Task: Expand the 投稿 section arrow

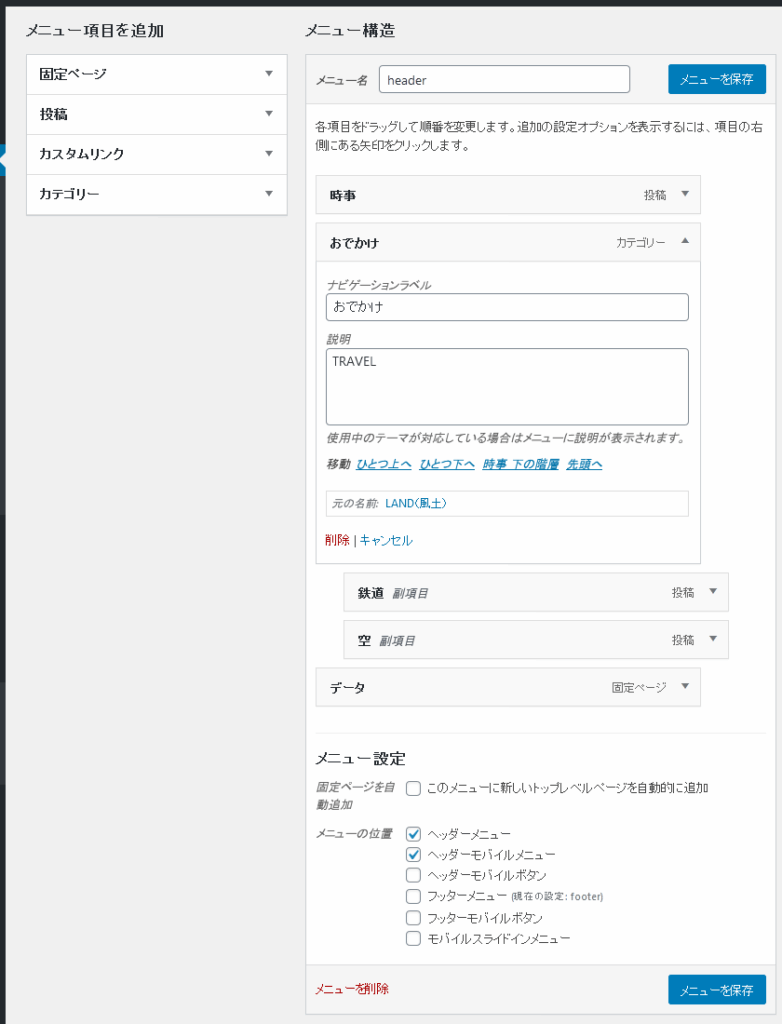Action: [269, 114]
